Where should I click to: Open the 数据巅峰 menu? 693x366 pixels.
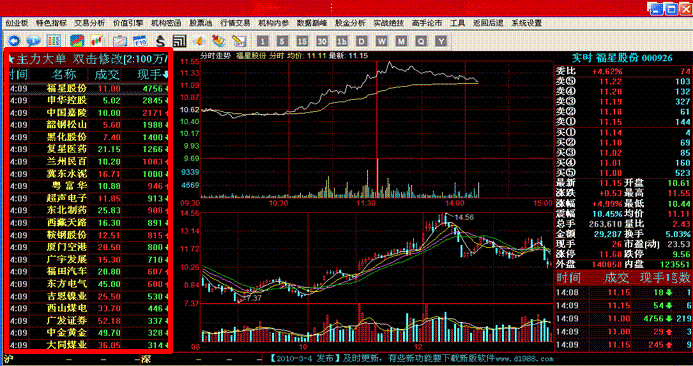[x=312, y=23]
